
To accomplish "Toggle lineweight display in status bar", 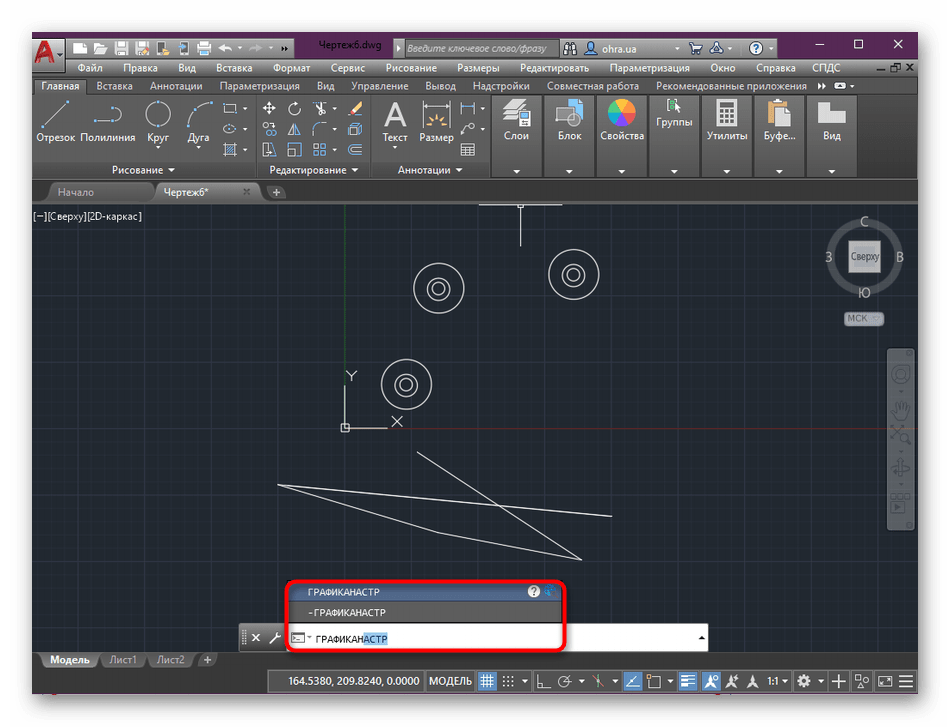I will pyautogui.click(x=688, y=682).
